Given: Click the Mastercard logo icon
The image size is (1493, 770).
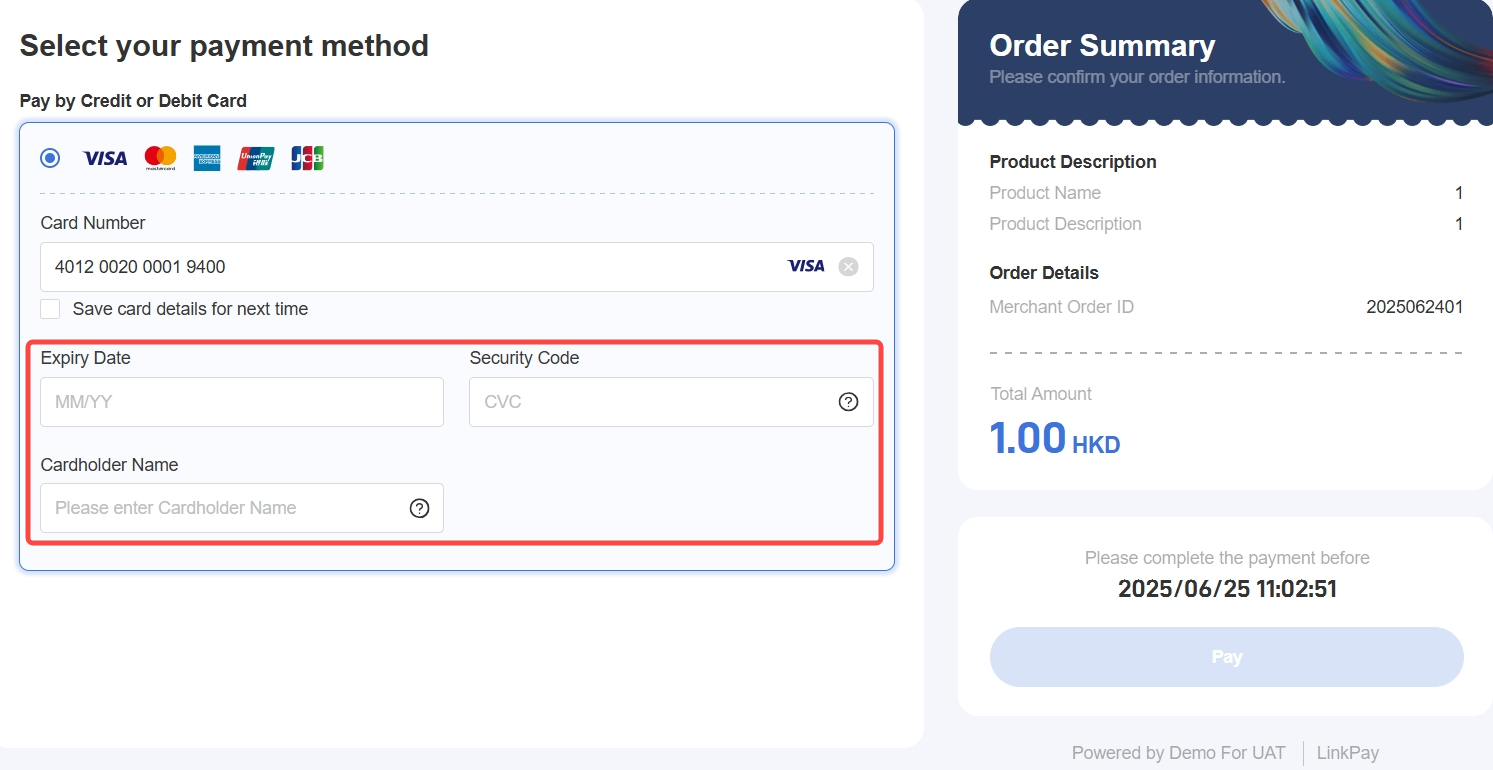Looking at the screenshot, I should click(x=160, y=158).
